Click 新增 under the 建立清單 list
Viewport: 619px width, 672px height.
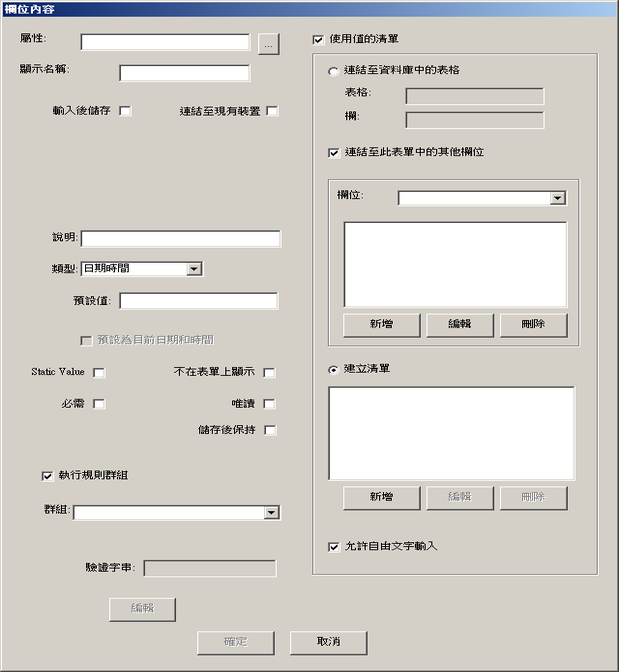click(x=382, y=498)
